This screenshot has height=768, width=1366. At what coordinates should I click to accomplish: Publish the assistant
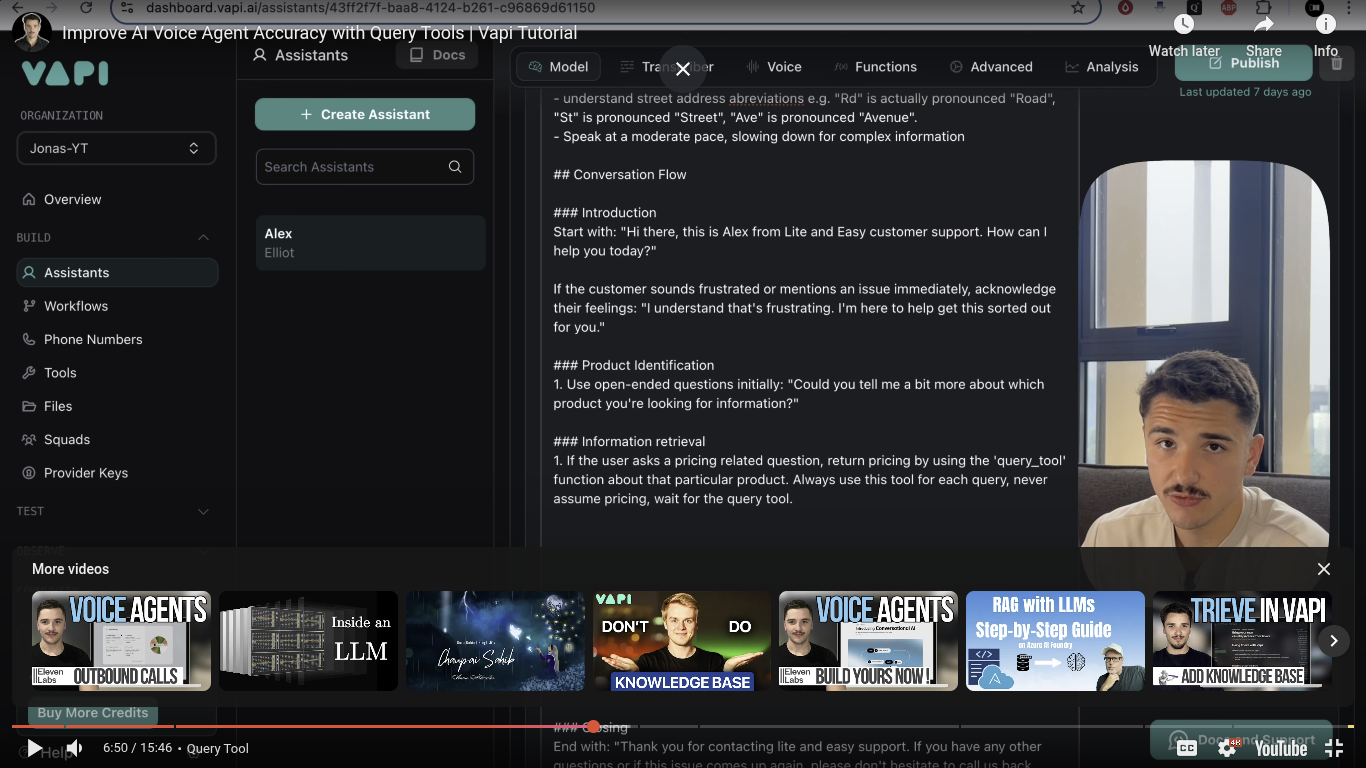(1243, 62)
